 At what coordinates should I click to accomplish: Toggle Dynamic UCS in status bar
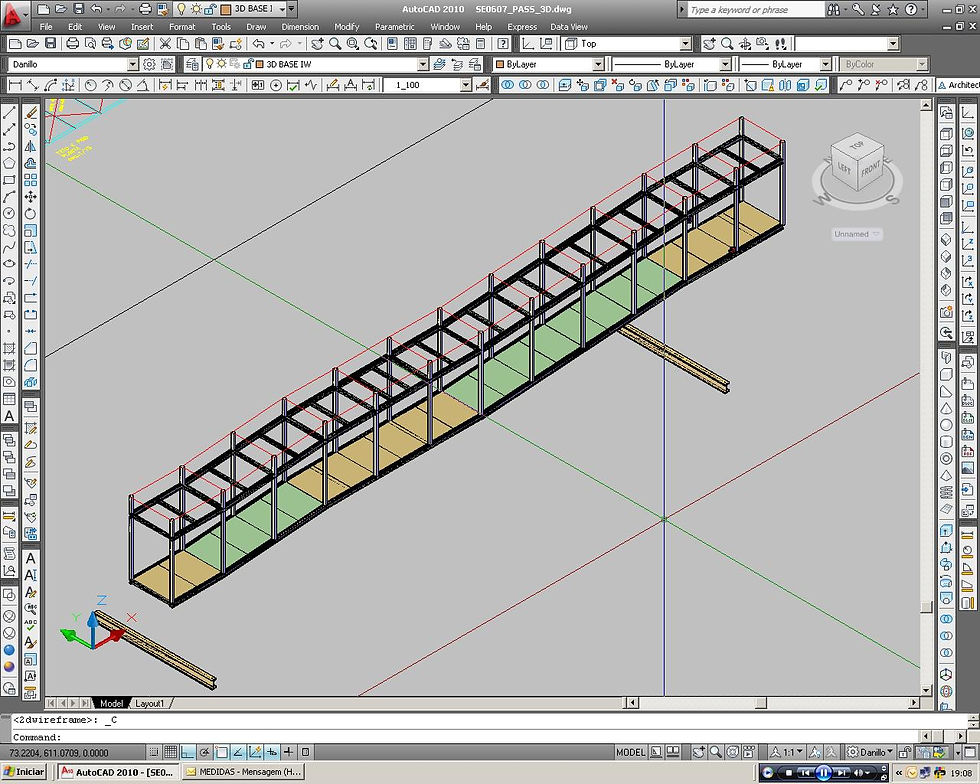[255, 752]
